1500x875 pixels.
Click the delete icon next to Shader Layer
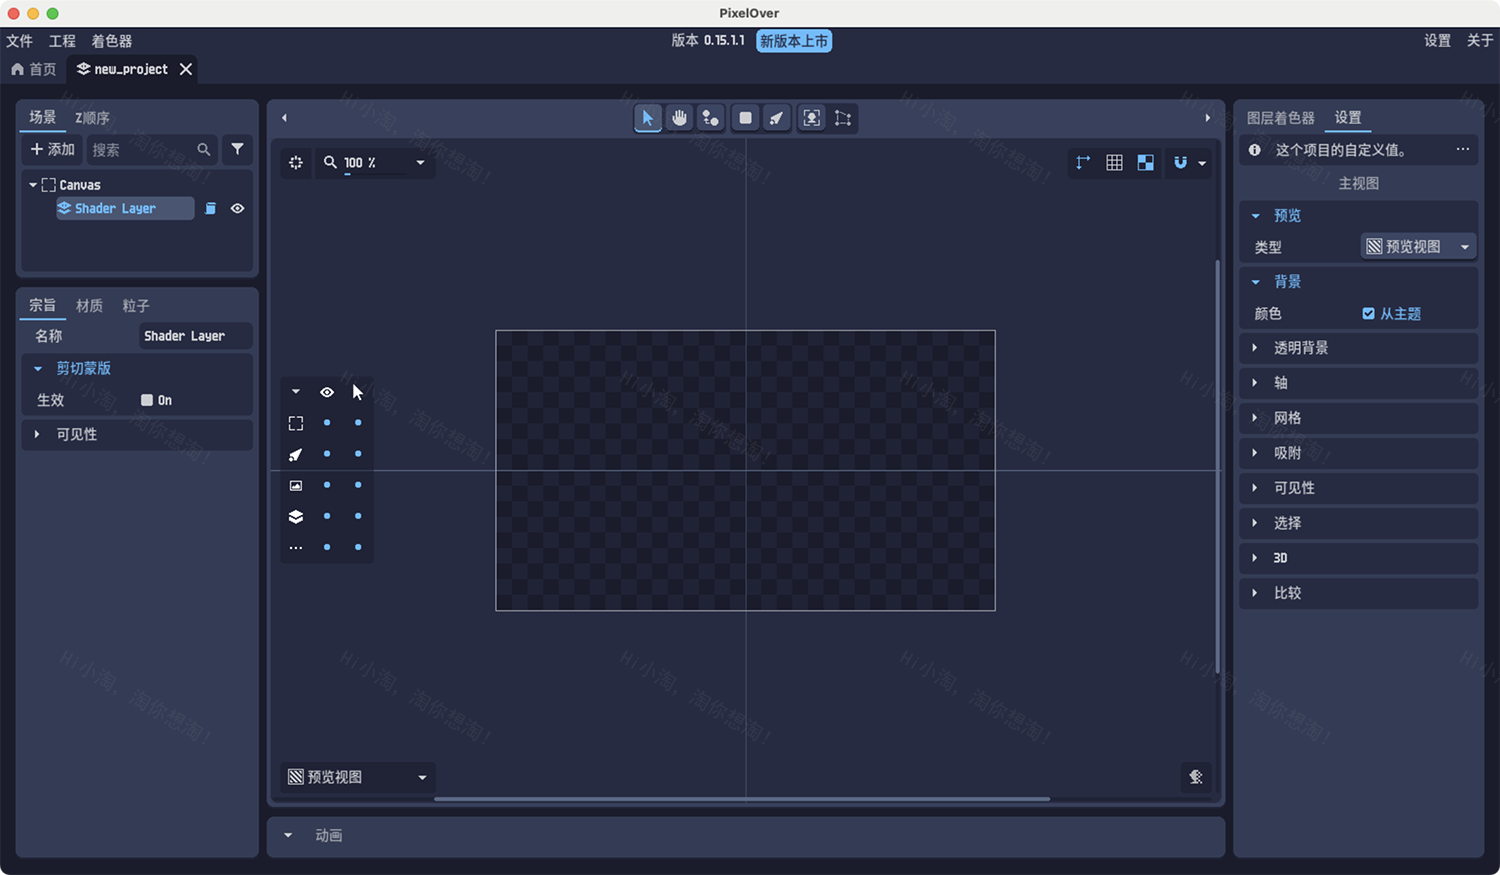210,208
